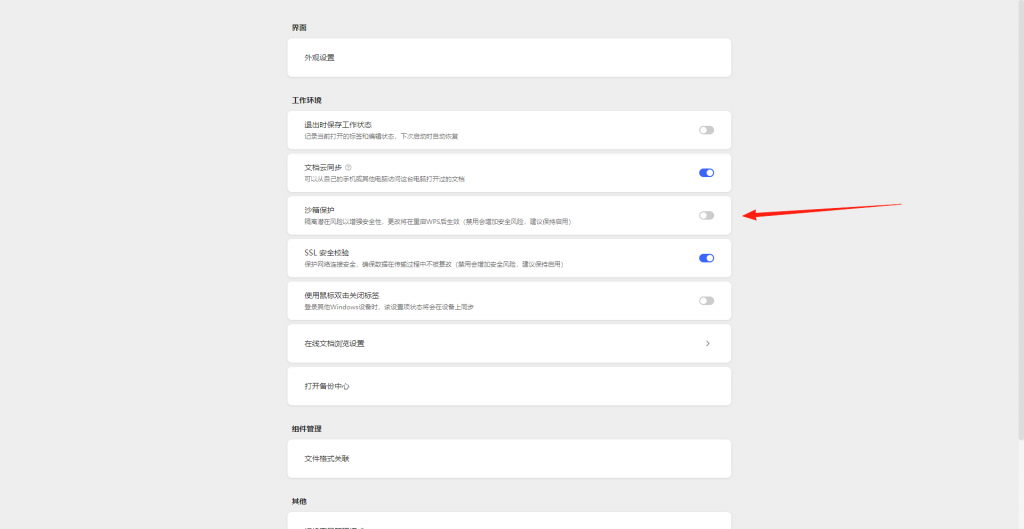Click the 退出时保存工作状态 title text

click(x=338, y=125)
